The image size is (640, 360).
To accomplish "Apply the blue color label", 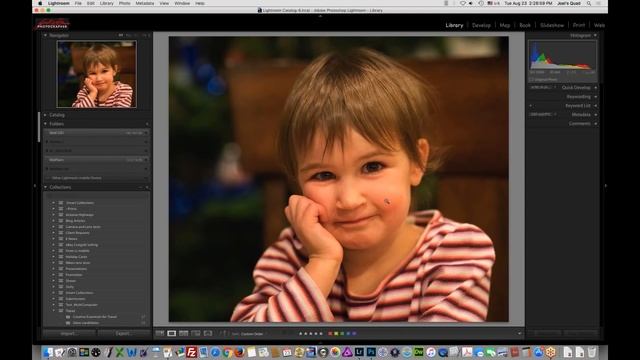I will 348,333.
